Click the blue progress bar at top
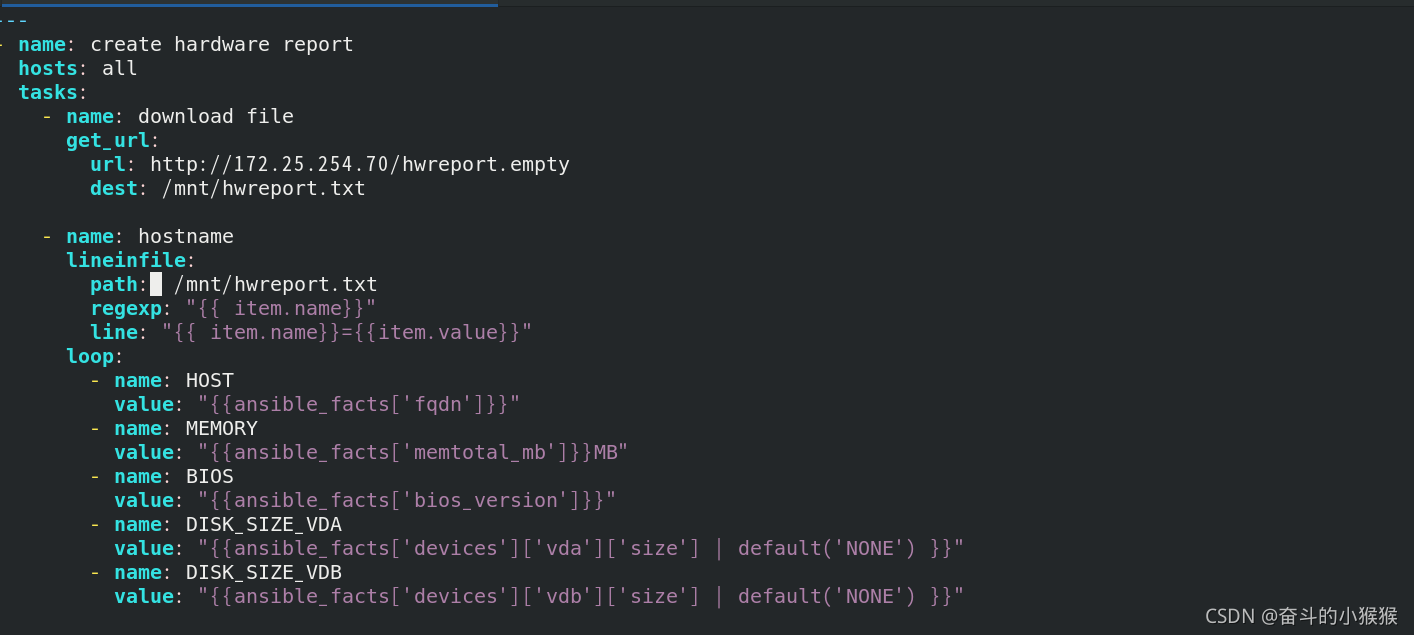This screenshot has width=1414, height=635. (x=249, y=4)
